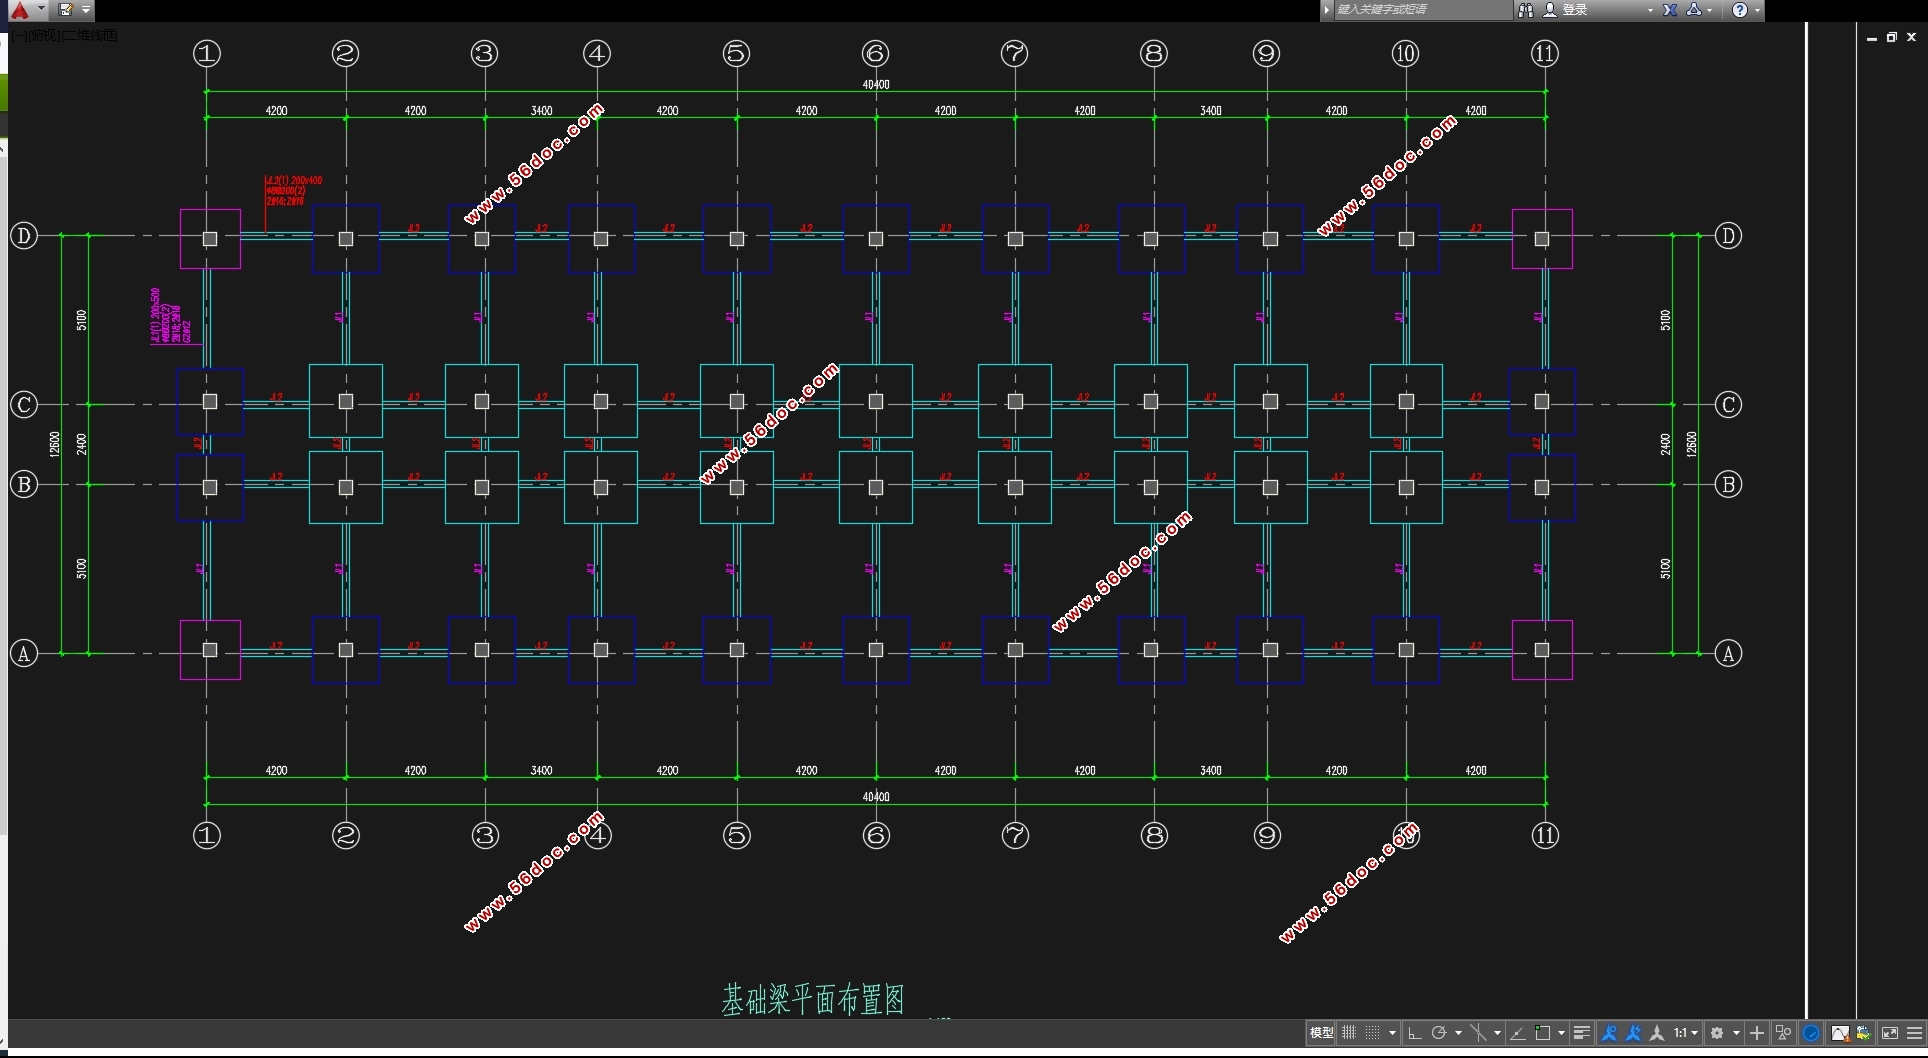Toggle clean screen full-screen icon
Image resolution: width=1928 pixels, height=1058 pixels.
click(x=1890, y=1033)
